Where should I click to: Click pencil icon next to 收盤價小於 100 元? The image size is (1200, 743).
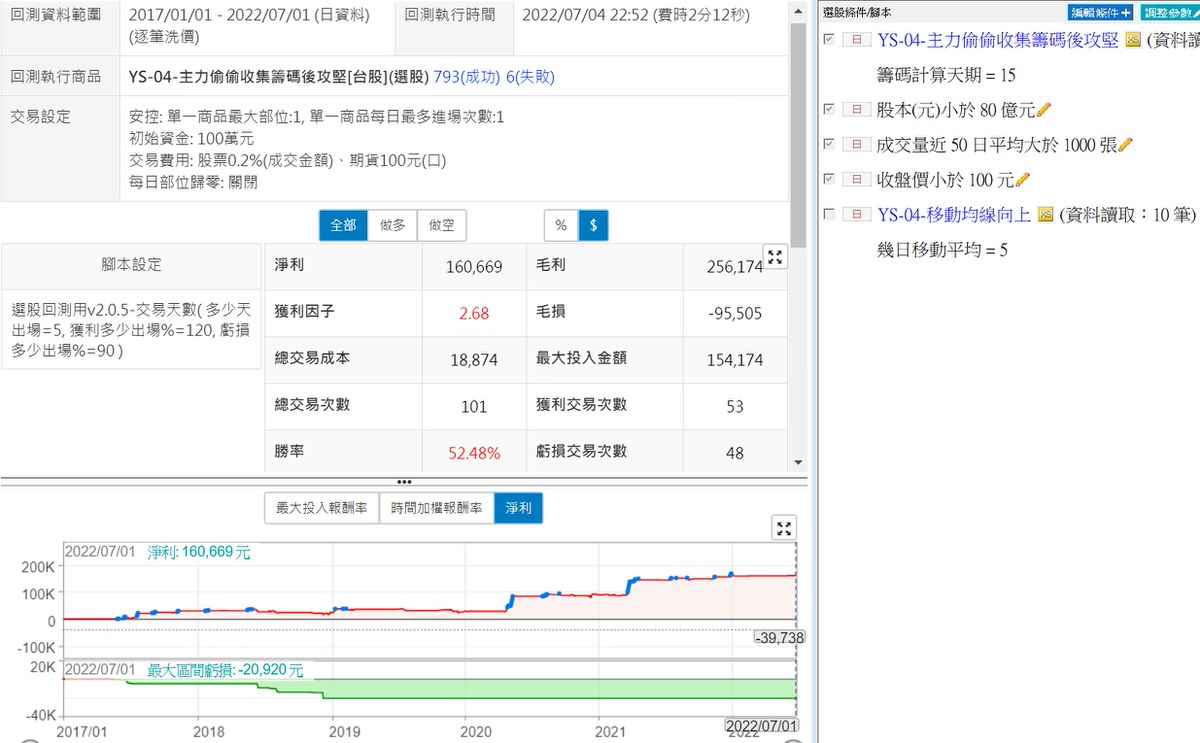(x=1022, y=180)
